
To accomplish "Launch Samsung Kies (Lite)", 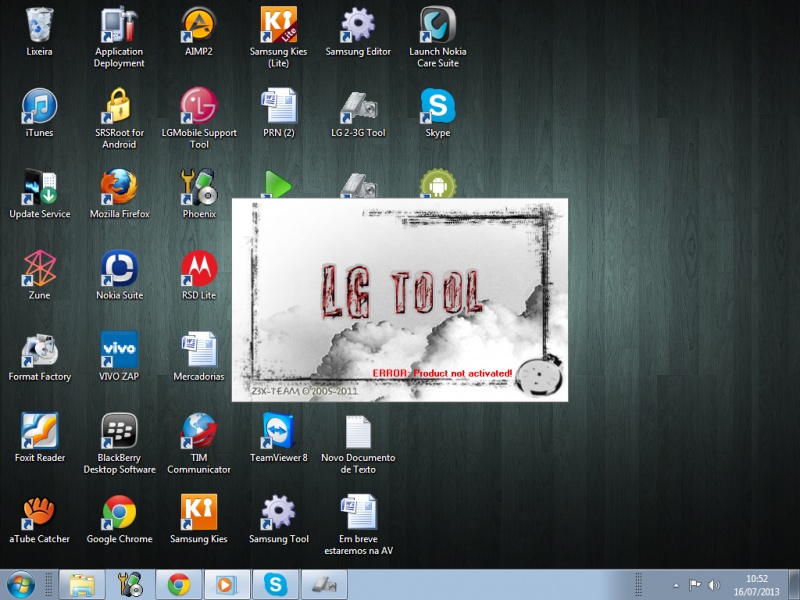I will tap(278, 37).
